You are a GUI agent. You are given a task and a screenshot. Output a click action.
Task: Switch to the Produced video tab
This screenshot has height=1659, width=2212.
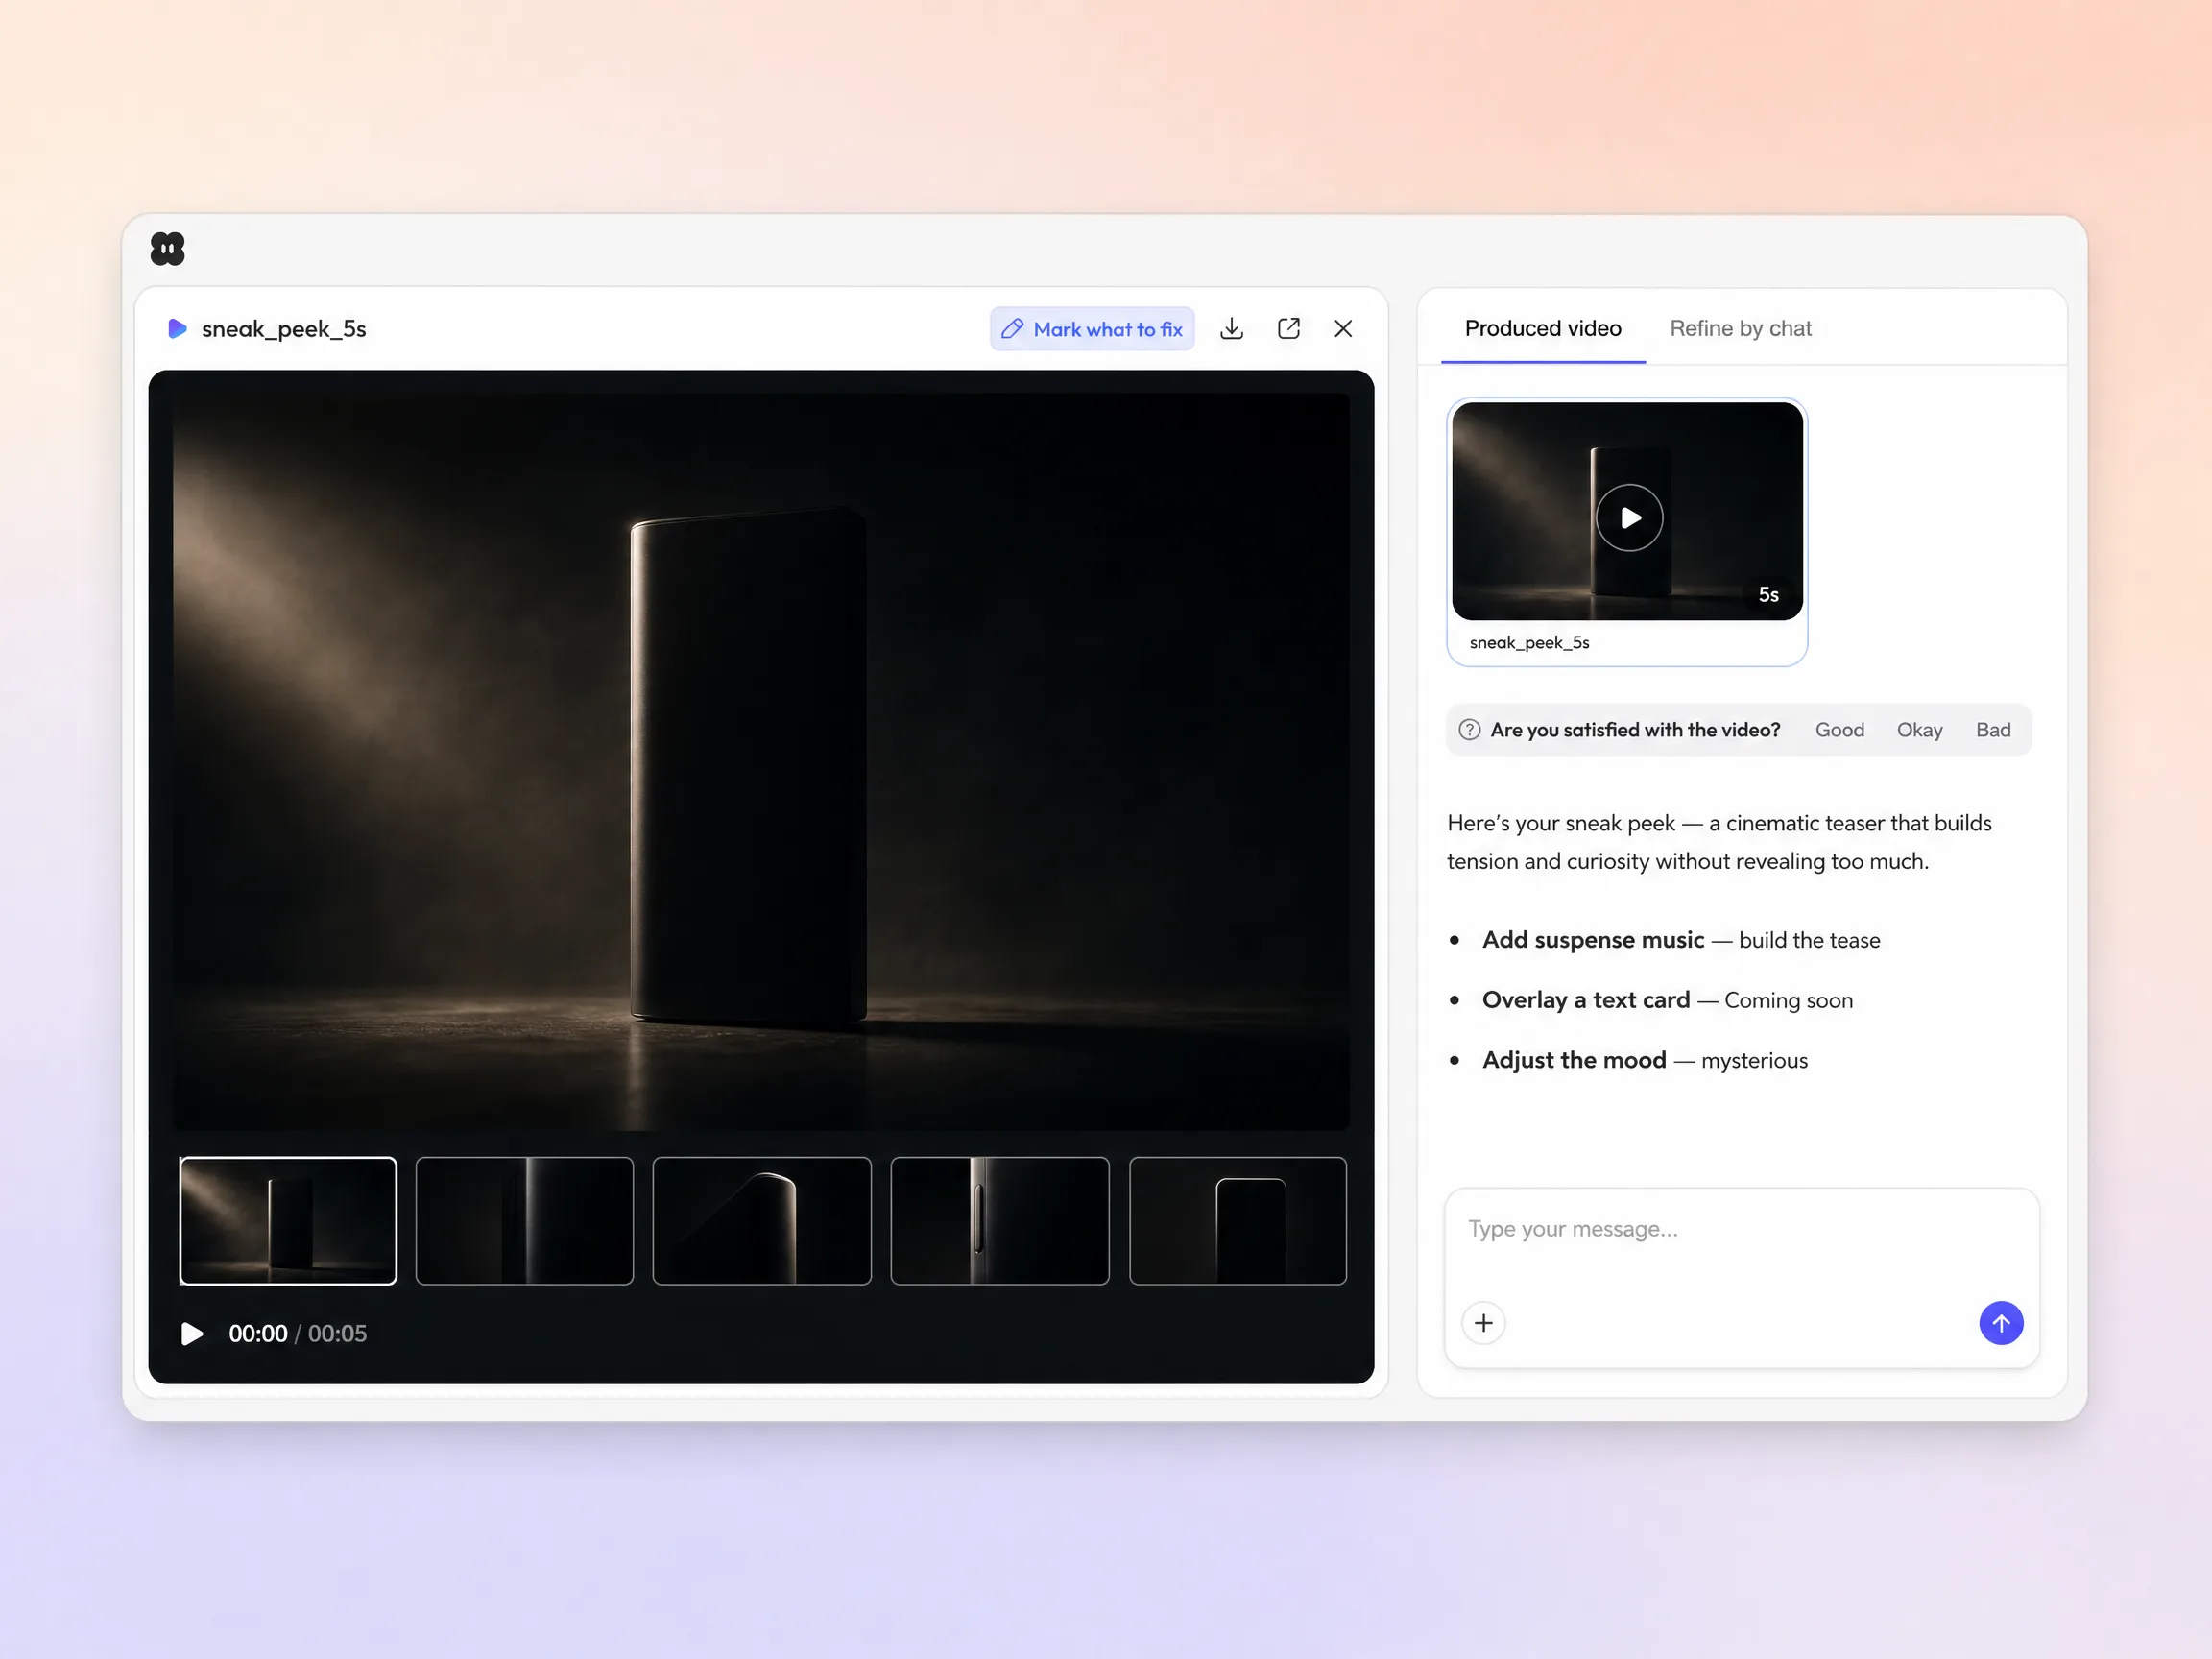[1543, 329]
